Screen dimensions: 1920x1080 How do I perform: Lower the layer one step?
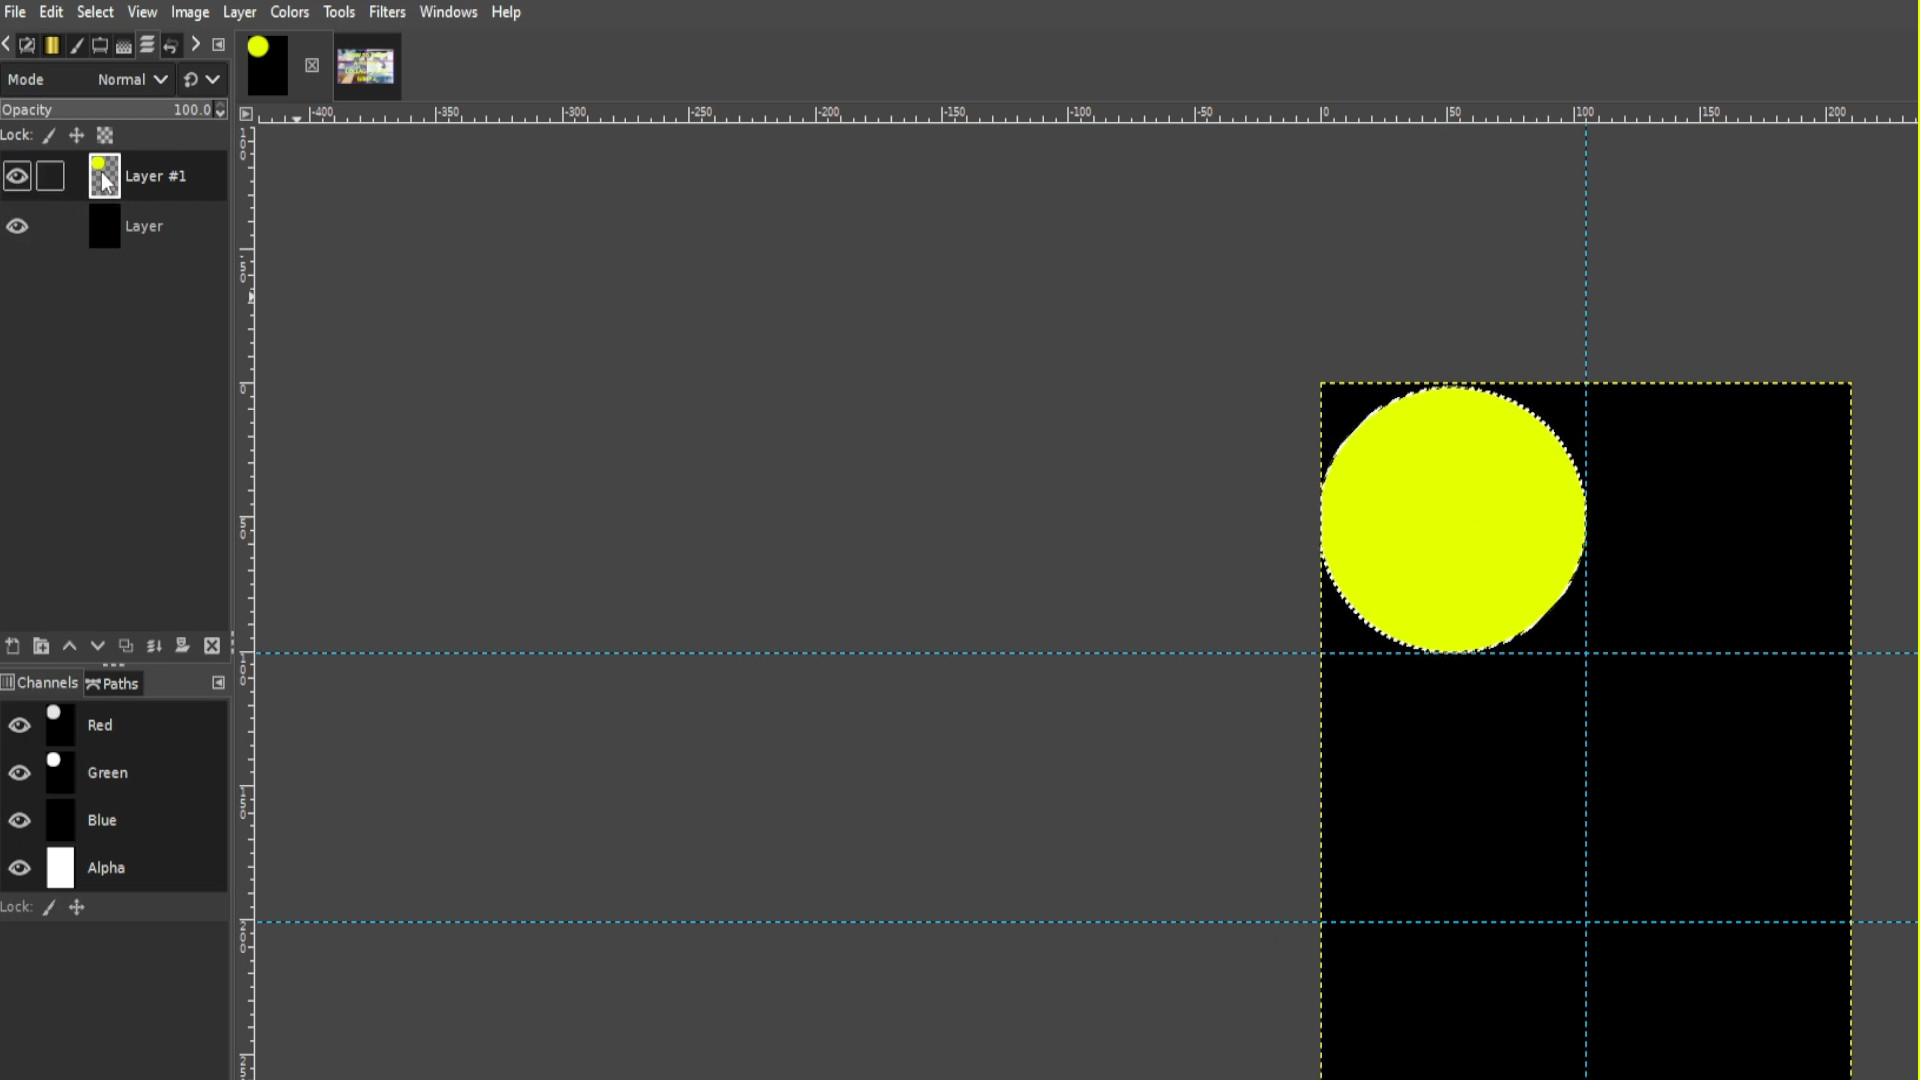pos(98,646)
